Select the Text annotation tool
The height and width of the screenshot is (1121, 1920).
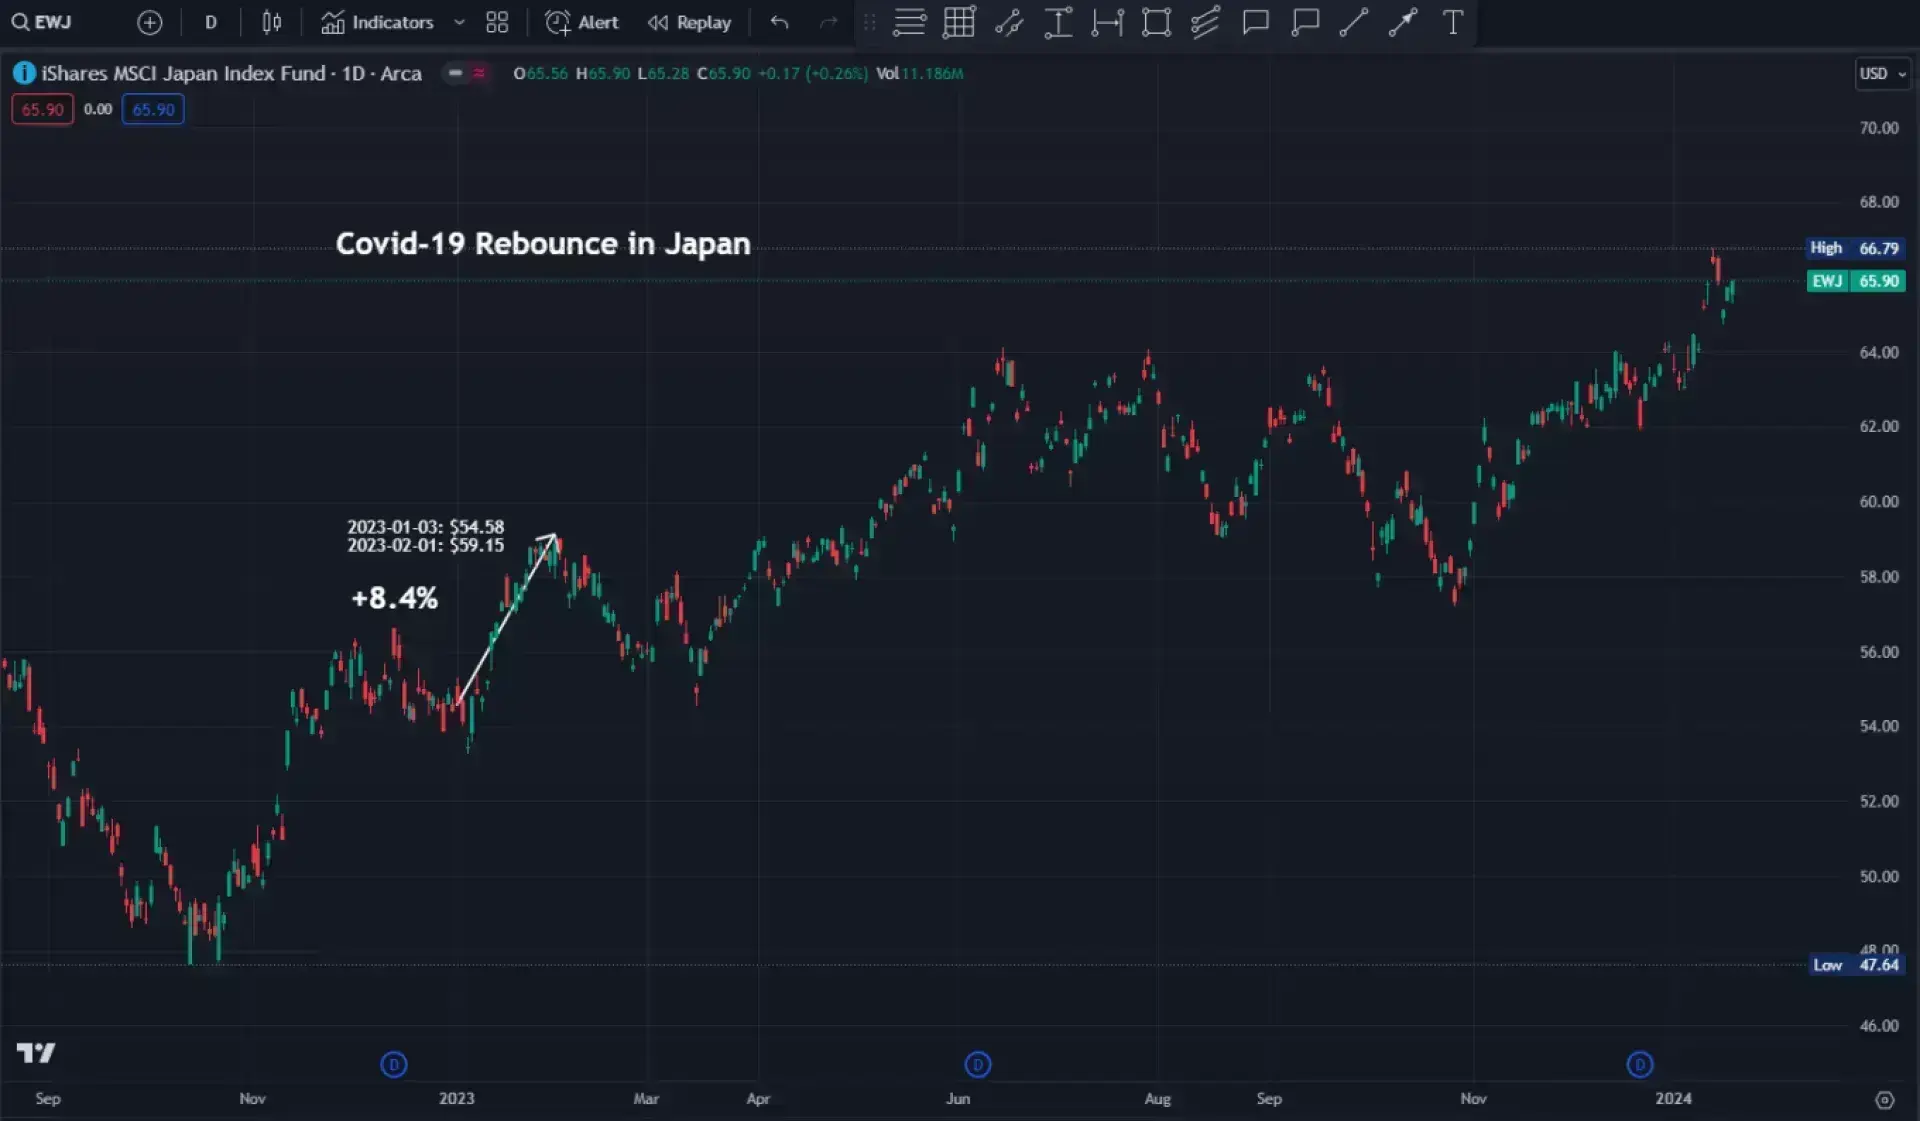(x=1452, y=22)
